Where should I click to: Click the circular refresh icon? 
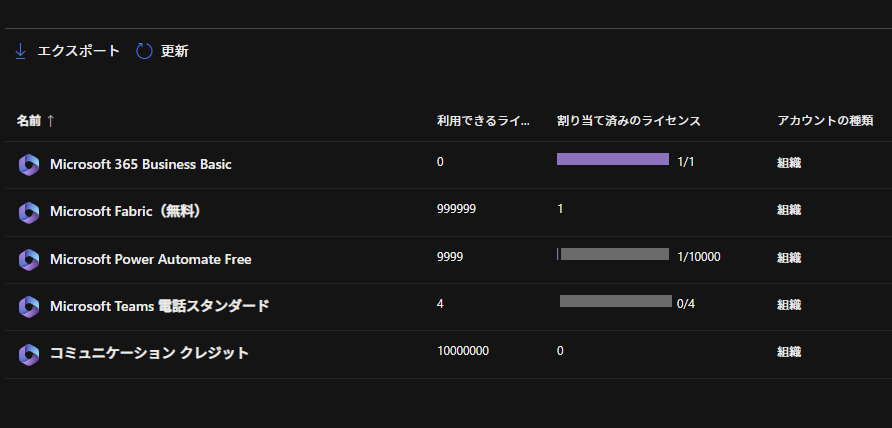click(x=144, y=51)
